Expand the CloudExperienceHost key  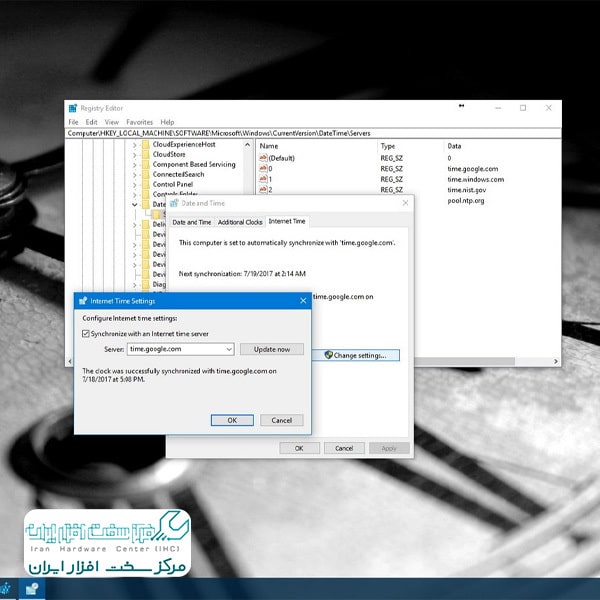pos(134,145)
